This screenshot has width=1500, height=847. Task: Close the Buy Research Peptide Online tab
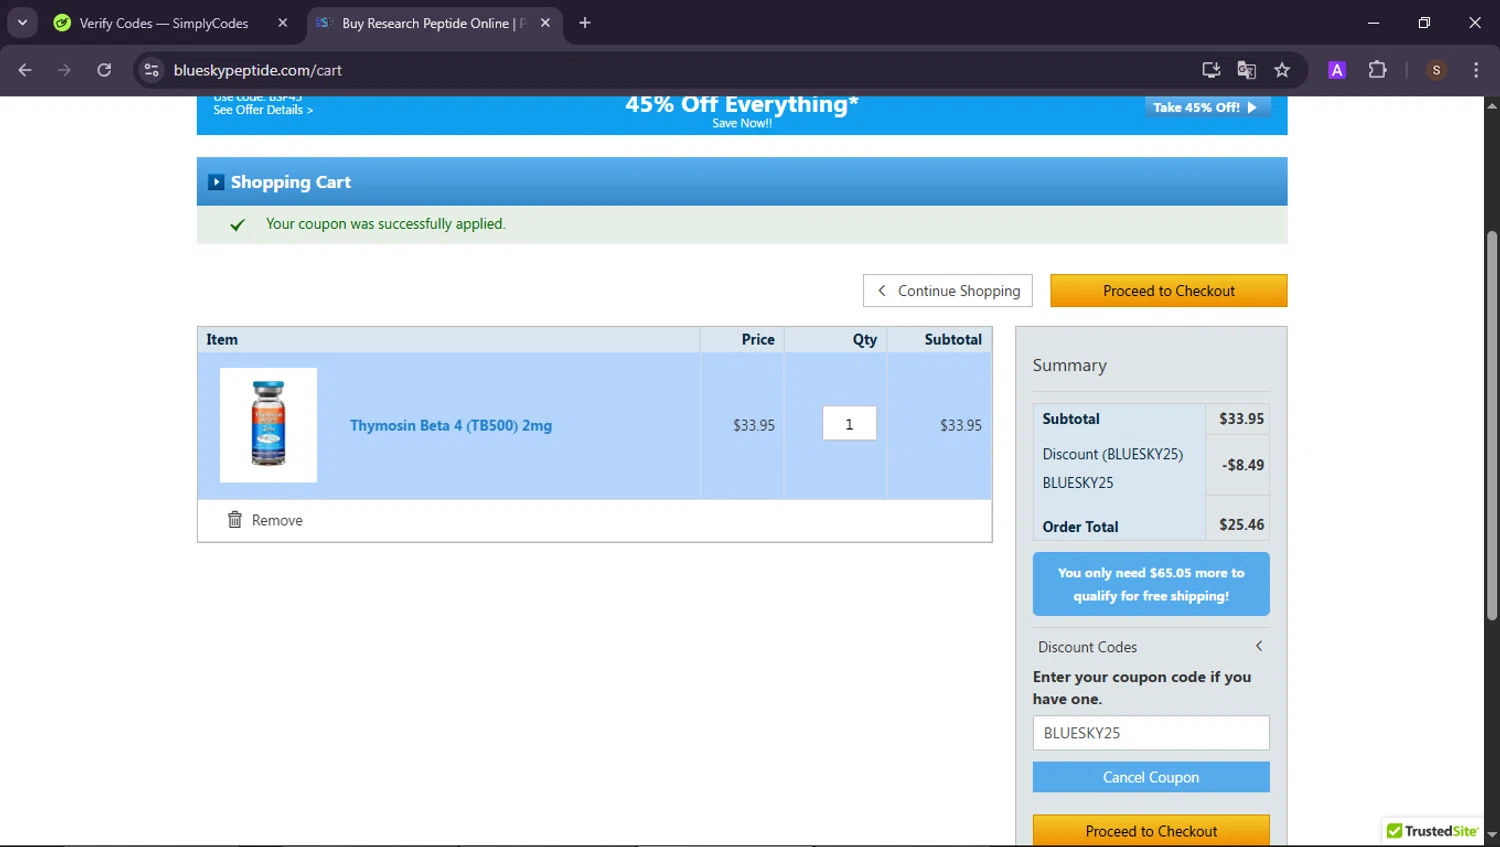(545, 23)
